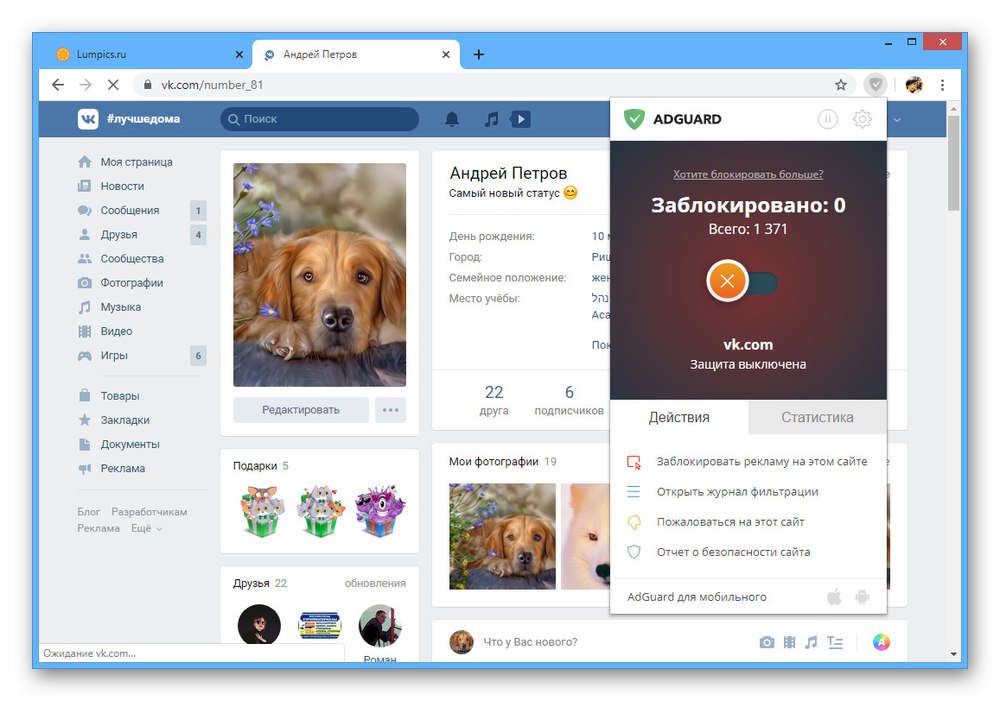The height and width of the screenshot is (701, 1000).
Task: Open a new browser tab
Action: pyautogui.click(x=478, y=55)
